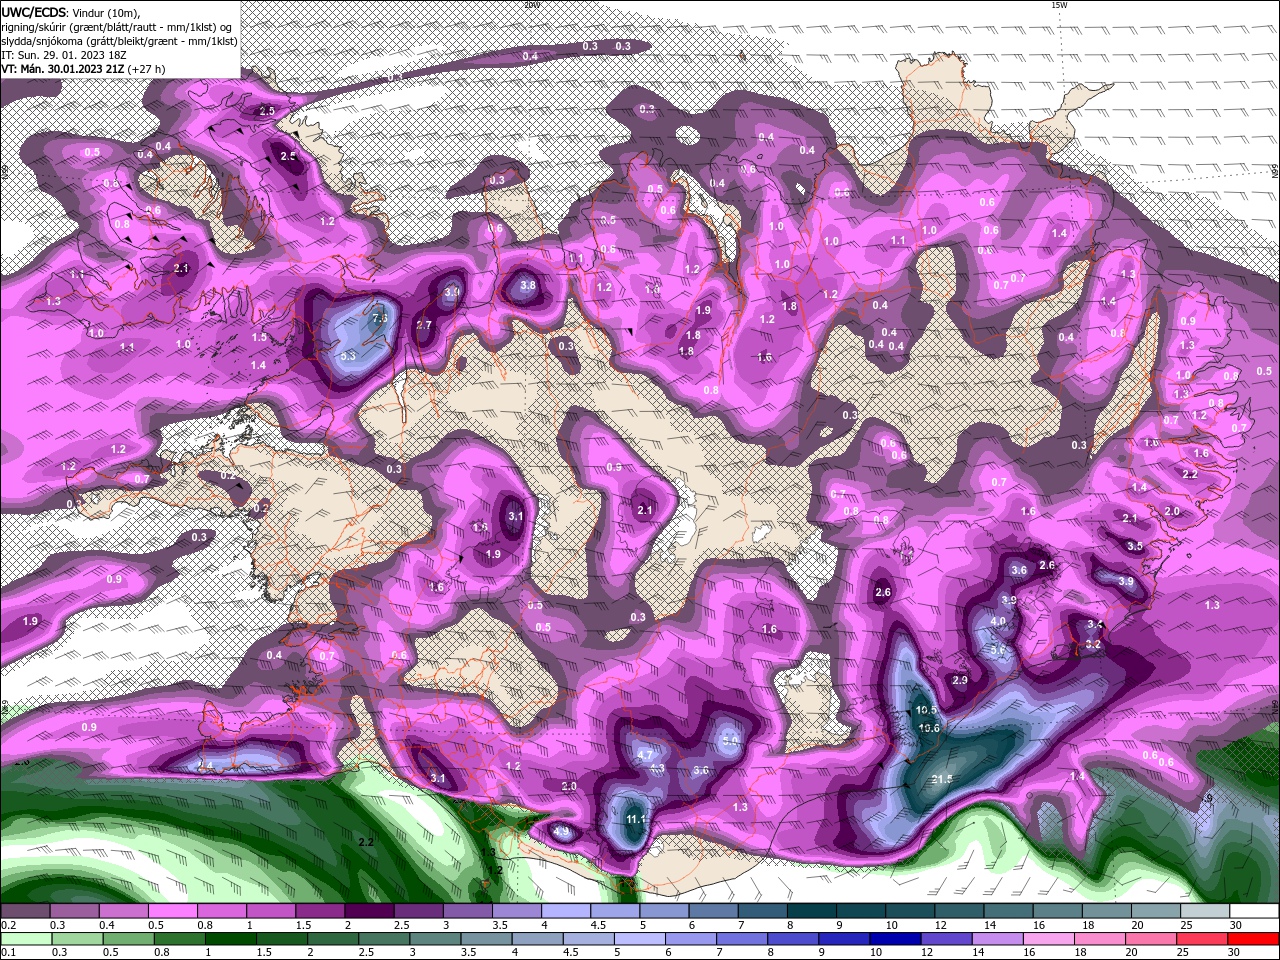Click the red 30 swatch in the rain legend
1280x960 pixels.
pos(1255,938)
